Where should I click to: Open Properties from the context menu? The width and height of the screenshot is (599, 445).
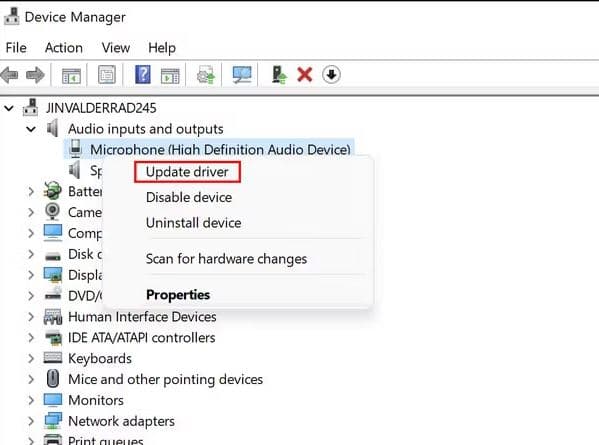(178, 295)
